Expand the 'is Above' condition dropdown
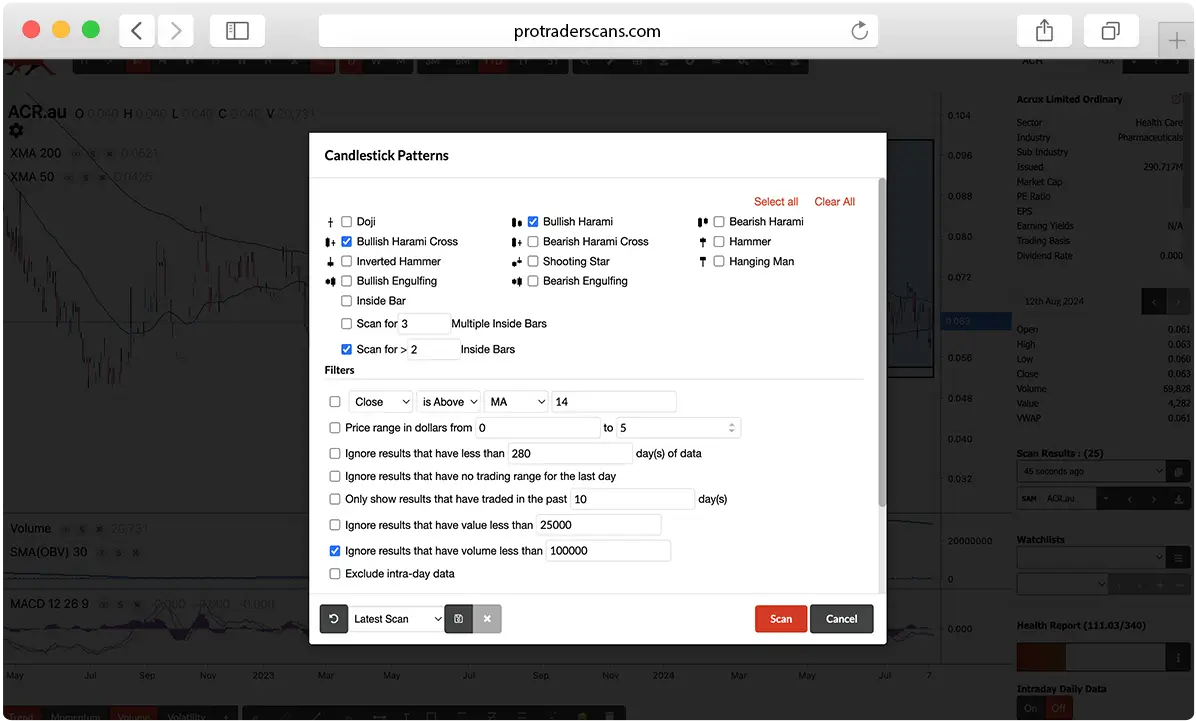The width and height of the screenshot is (1196, 721). pyautogui.click(x=449, y=402)
